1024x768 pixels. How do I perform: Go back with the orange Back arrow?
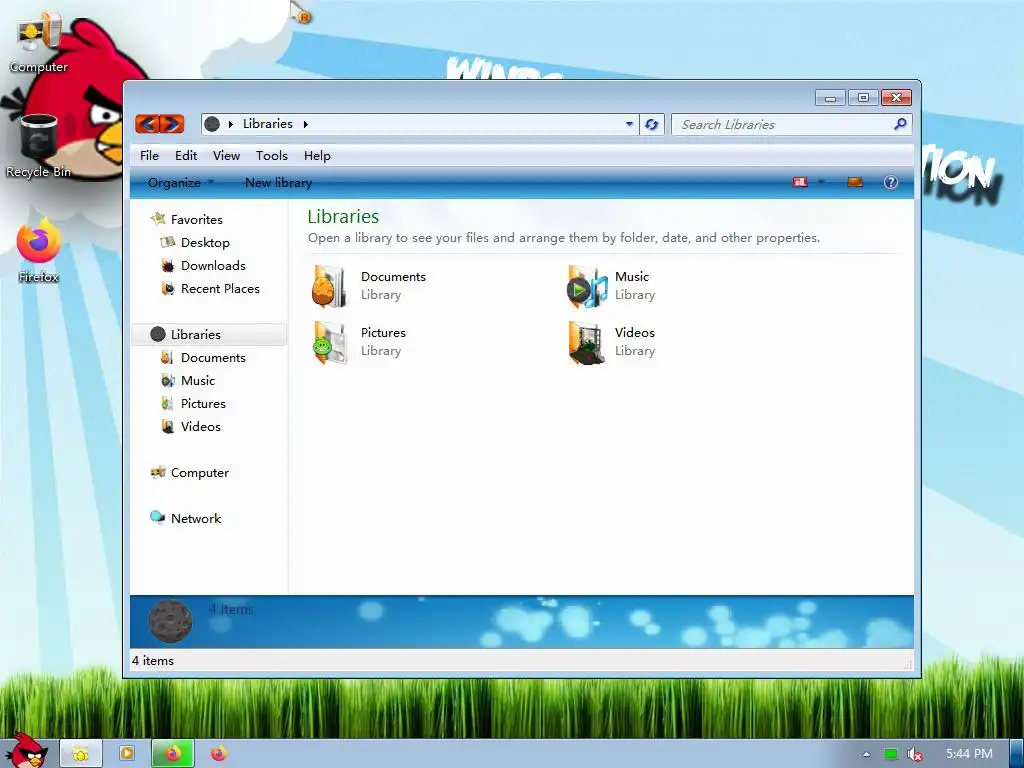click(x=148, y=123)
